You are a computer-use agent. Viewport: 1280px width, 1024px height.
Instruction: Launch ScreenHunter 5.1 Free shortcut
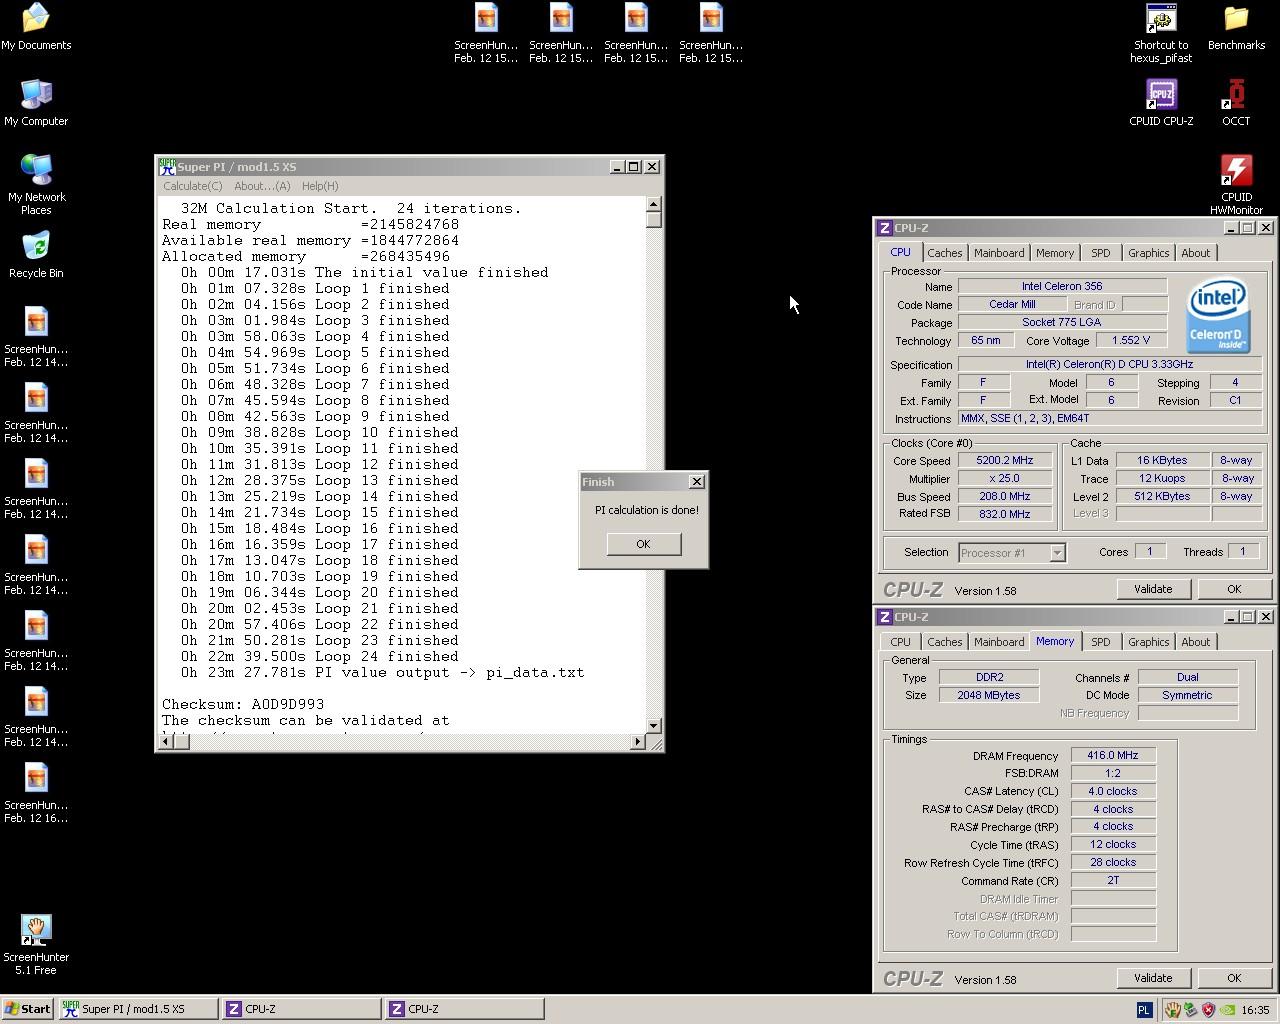(x=36, y=945)
